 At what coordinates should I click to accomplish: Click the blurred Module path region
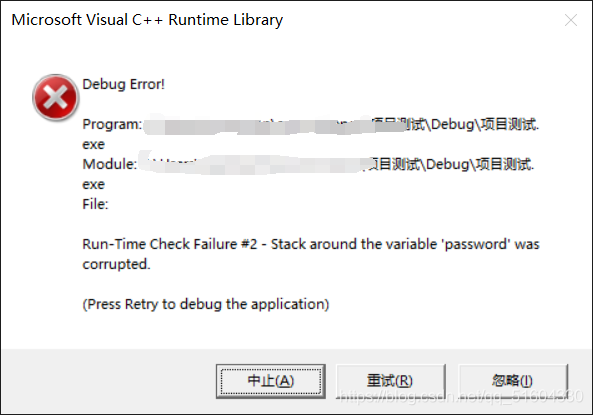pos(253,164)
